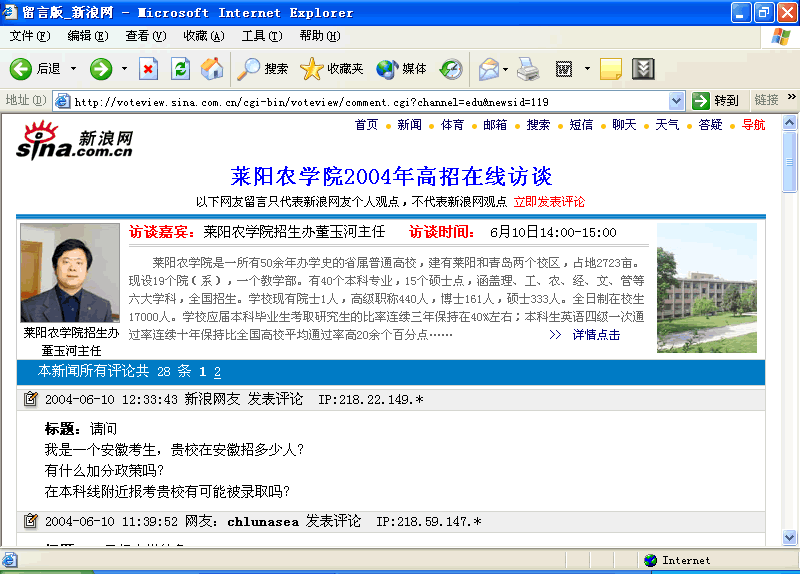800x574 pixels.
Task: Open the 查看(V) menu
Action: [146, 36]
